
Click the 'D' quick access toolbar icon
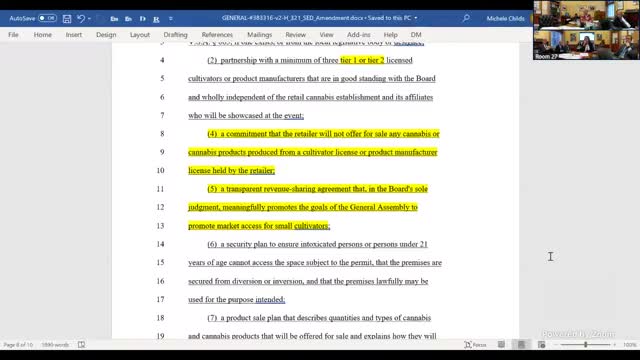click(142, 19)
